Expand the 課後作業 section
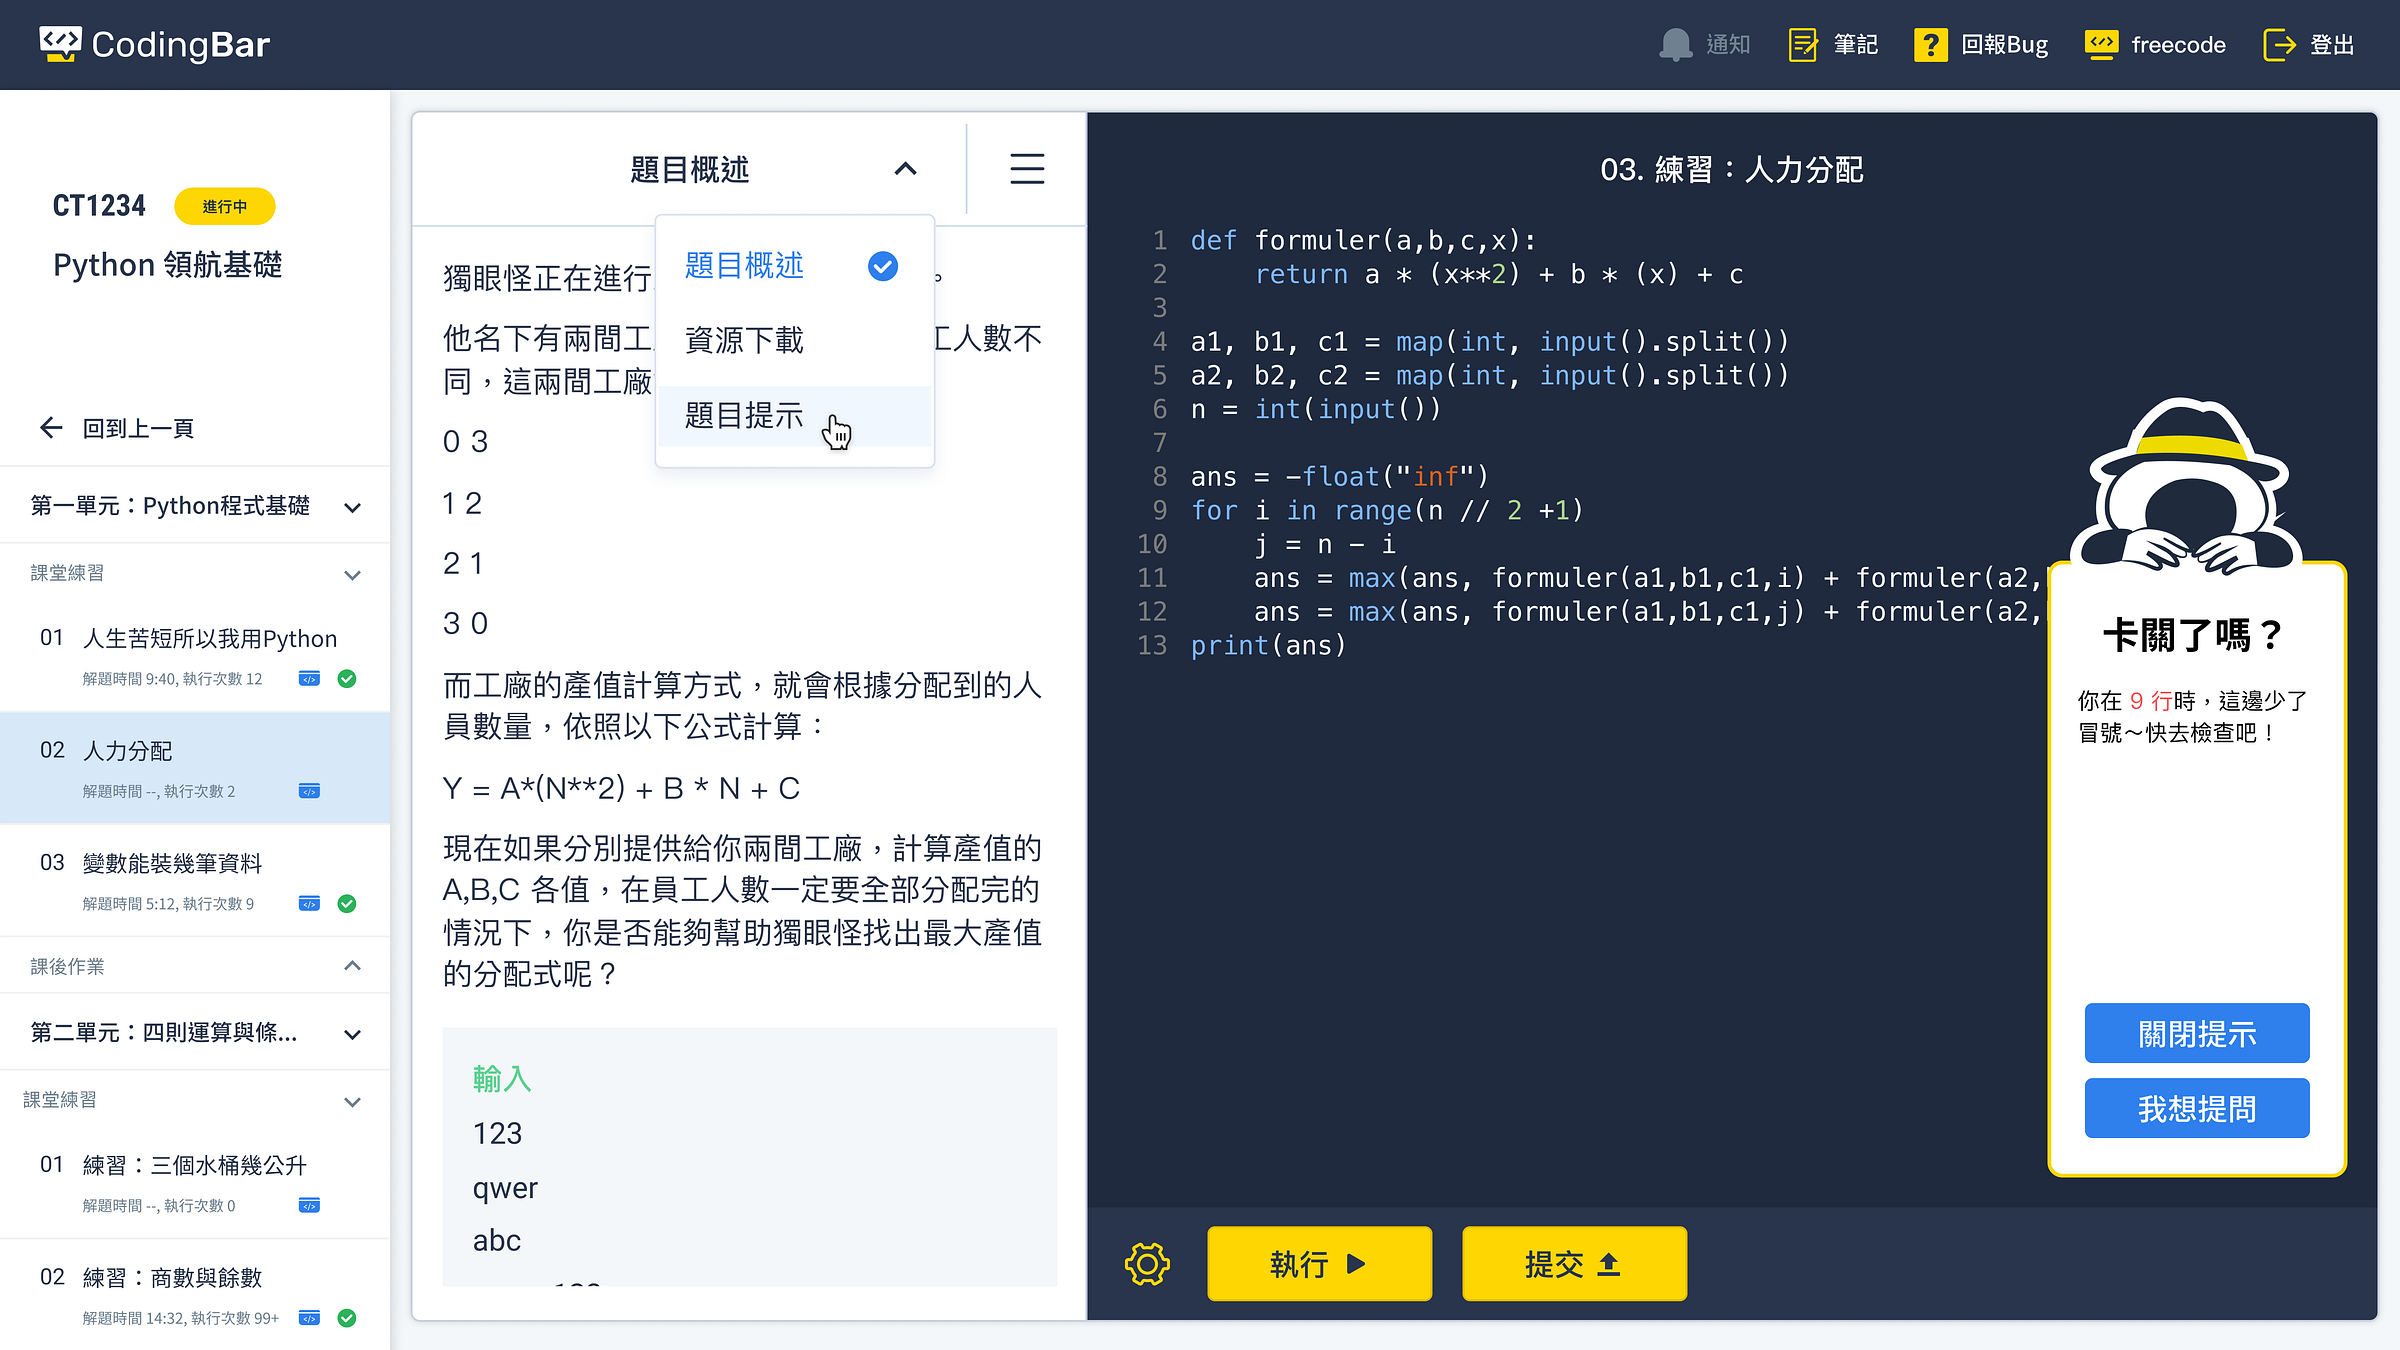This screenshot has height=1350, width=2400. pyautogui.click(x=352, y=966)
